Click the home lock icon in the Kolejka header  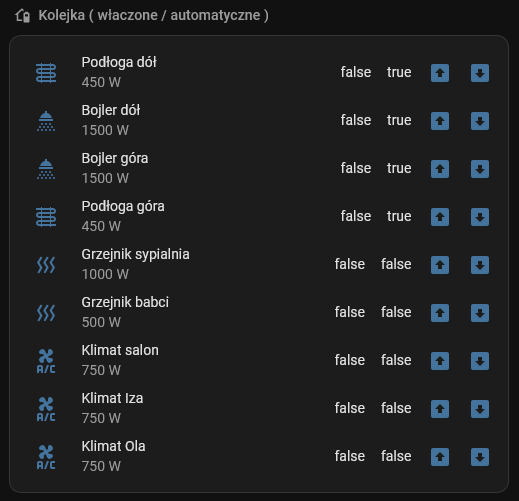coord(23,16)
